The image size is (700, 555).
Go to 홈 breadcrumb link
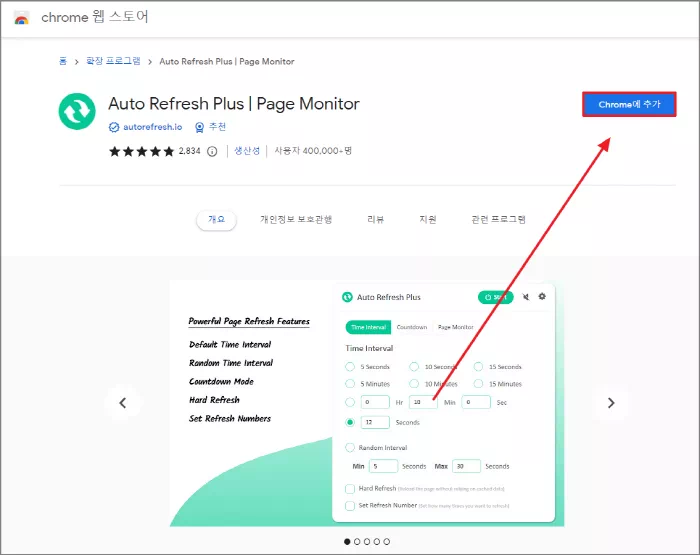[x=63, y=61]
